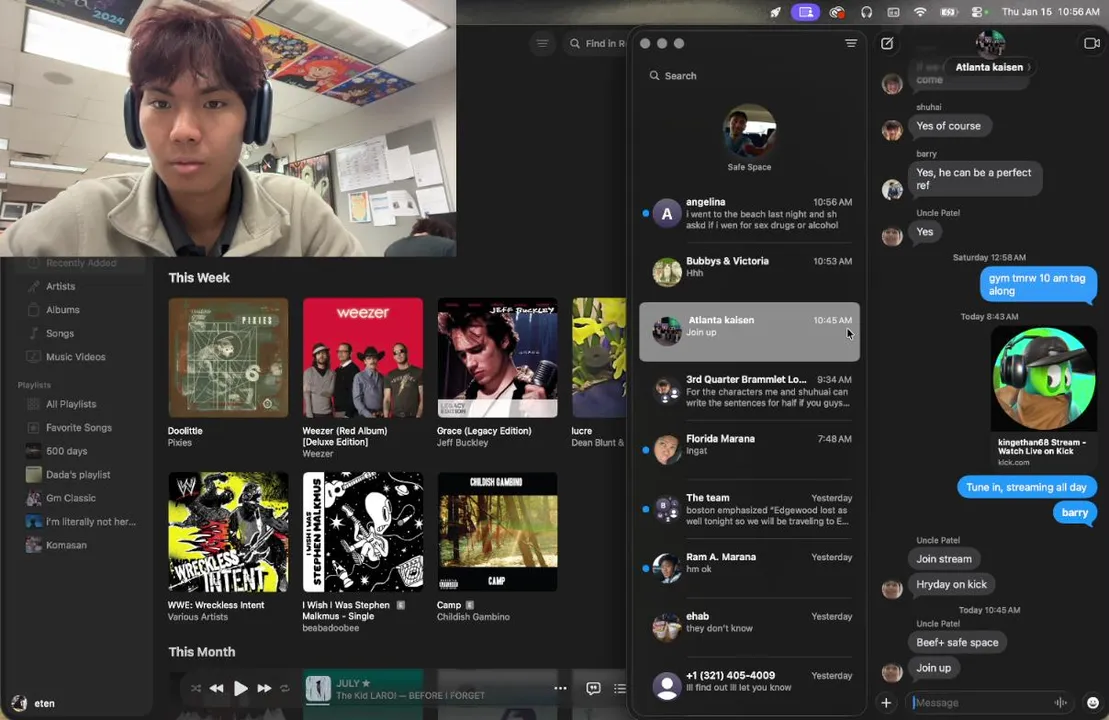The height and width of the screenshot is (720, 1109).
Task: Click the shuffle icon in Music player
Action: [x=196, y=688]
